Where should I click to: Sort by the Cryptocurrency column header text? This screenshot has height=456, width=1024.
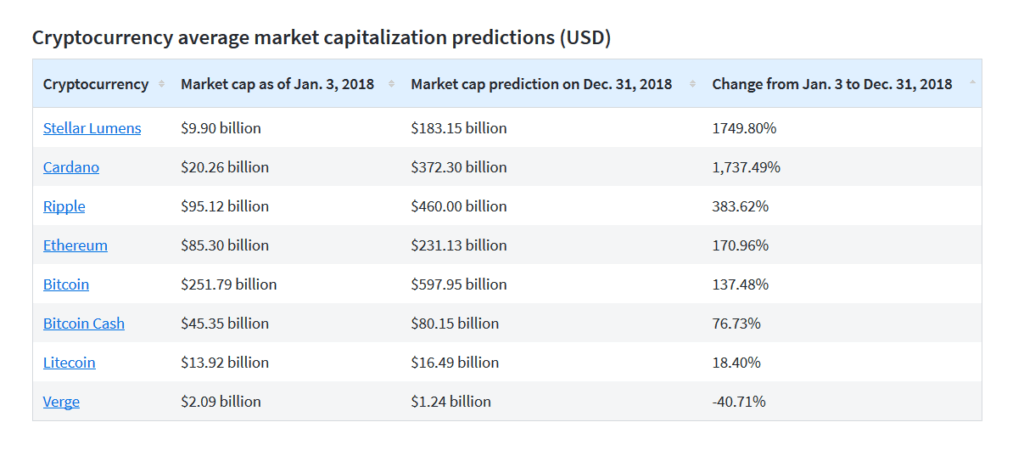(96, 84)
